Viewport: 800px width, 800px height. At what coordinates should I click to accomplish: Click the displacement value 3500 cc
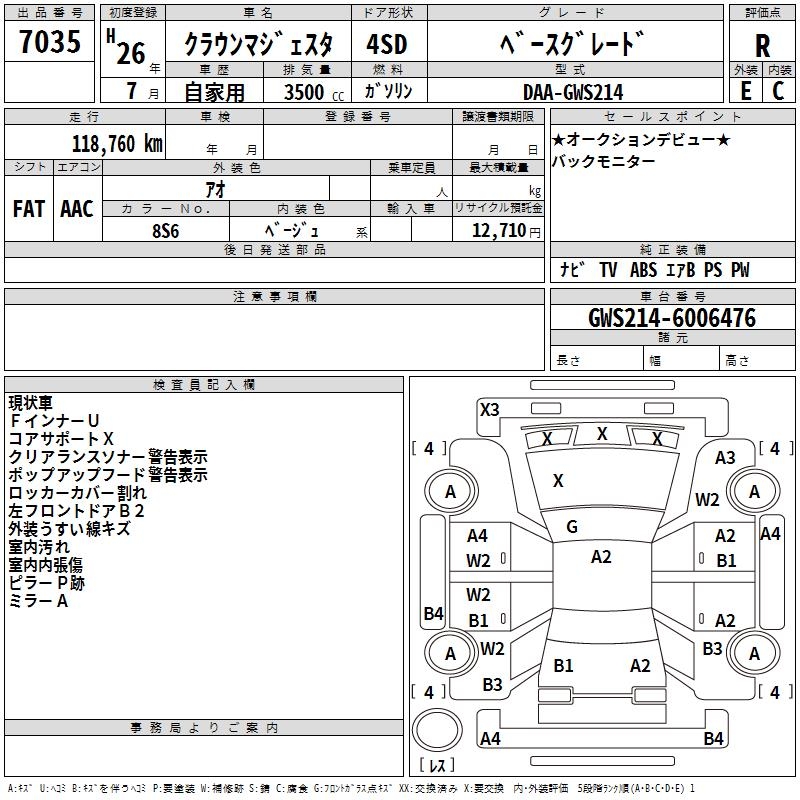coord(314,92)
